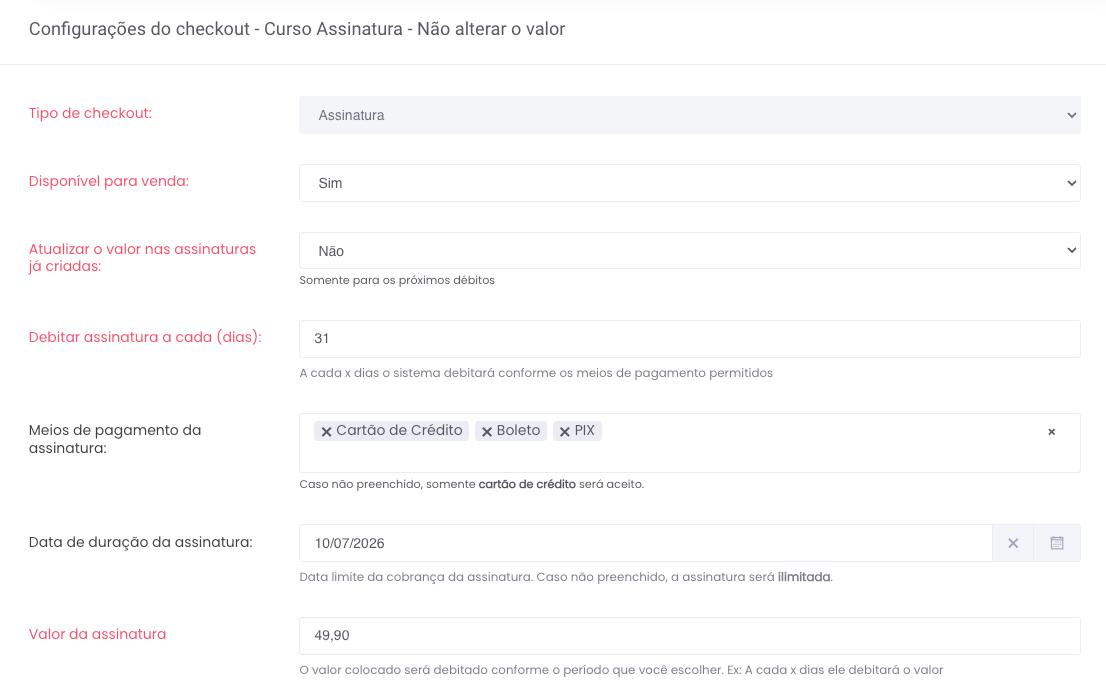
Task: Click the 'Data limite da cobrança da assinatura' hint
Action: click(566, 576)
